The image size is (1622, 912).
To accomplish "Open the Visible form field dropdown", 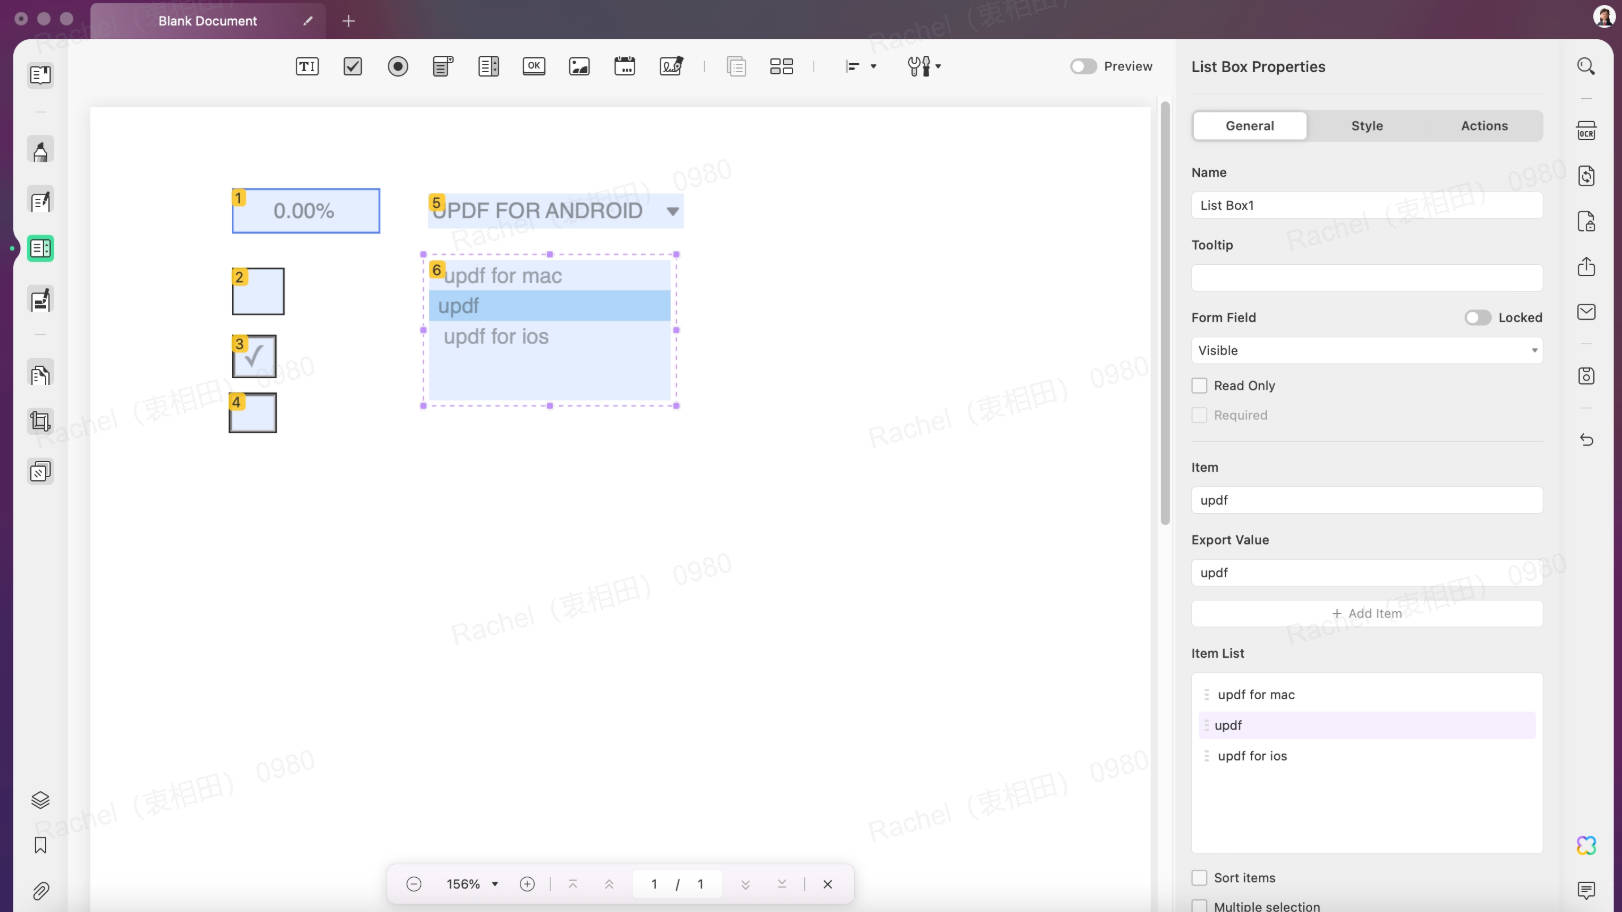I will [1366, 350].
